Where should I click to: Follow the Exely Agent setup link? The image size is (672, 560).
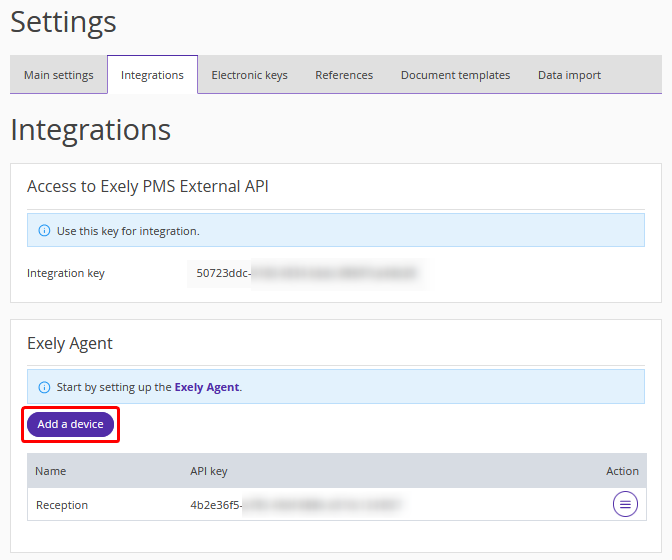click(207, 387)
